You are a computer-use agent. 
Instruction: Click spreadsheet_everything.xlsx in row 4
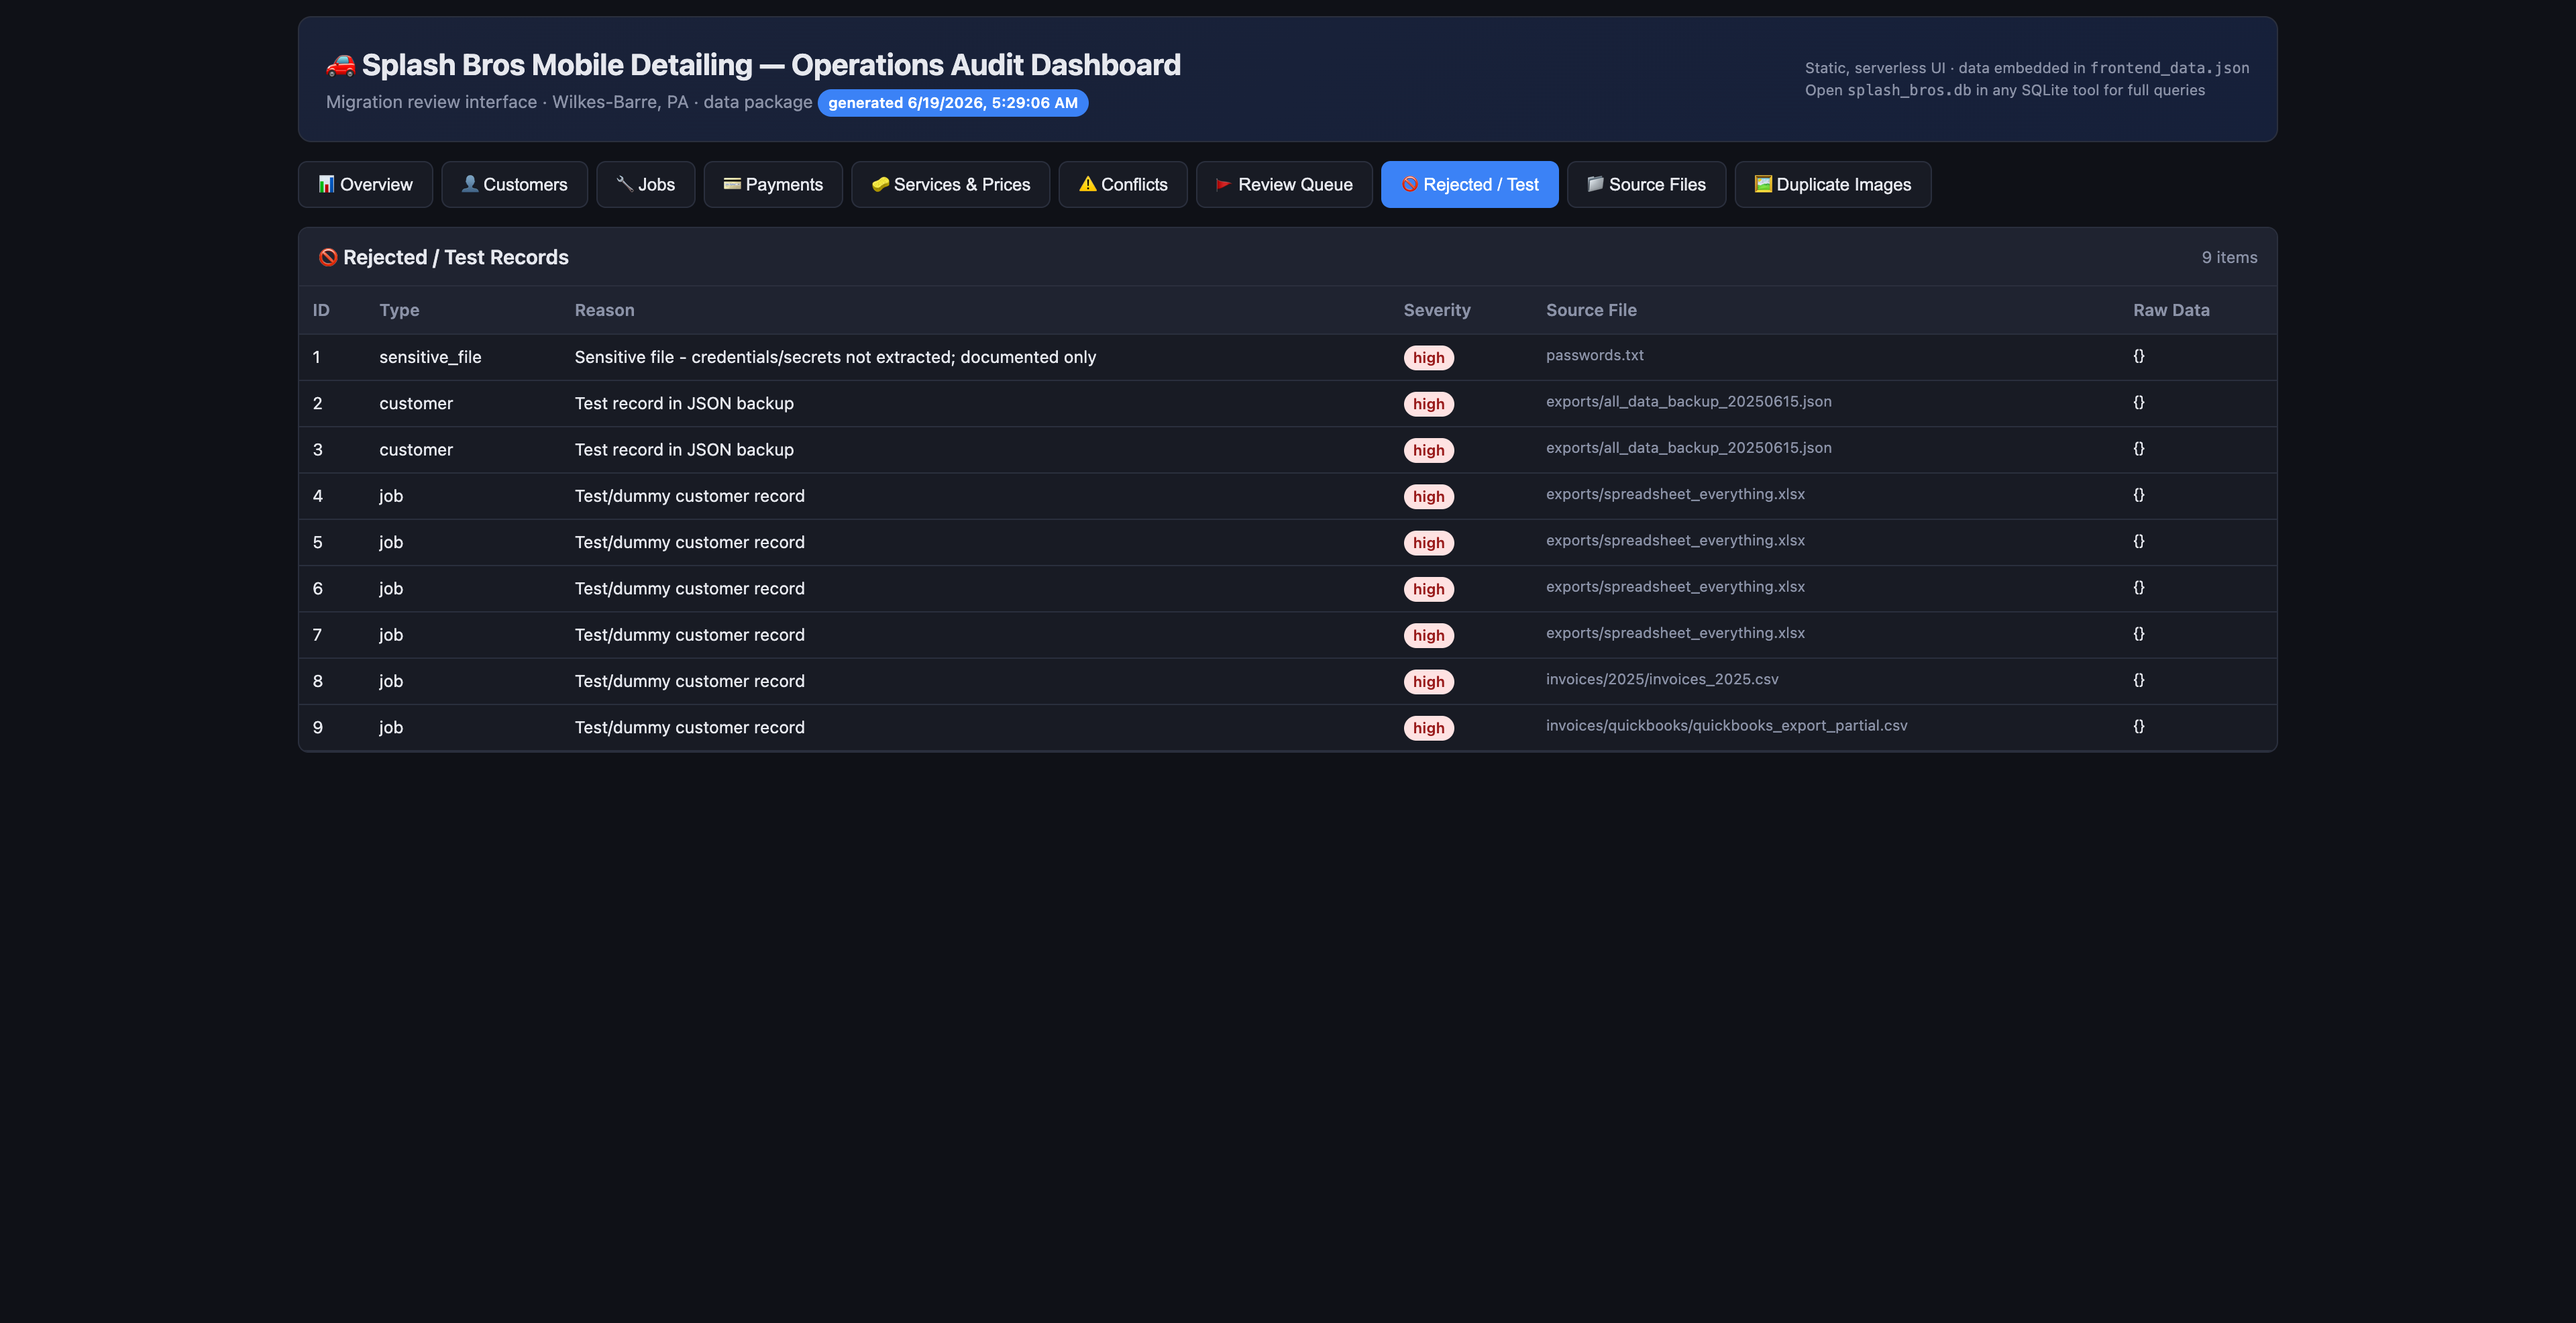[1675, 494]
